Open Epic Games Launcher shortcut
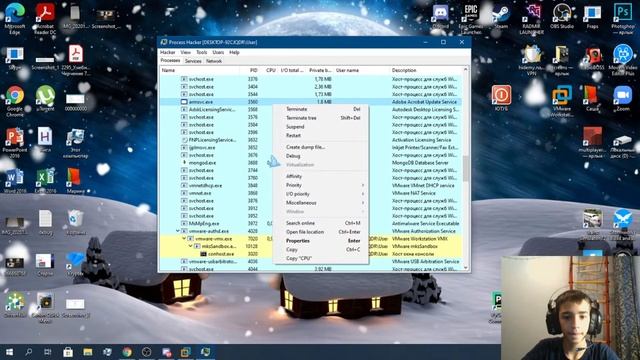The image size is (640, 360). 470,18
